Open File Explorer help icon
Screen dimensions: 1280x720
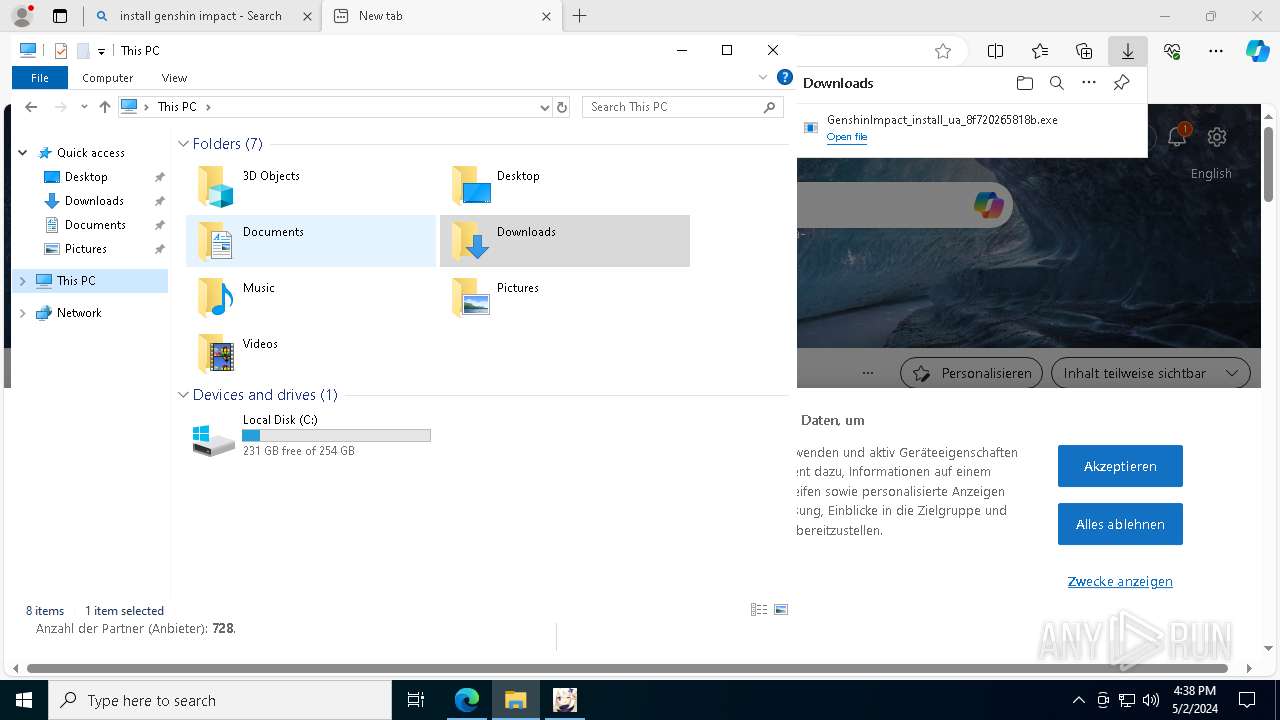[x=785, y=78]
